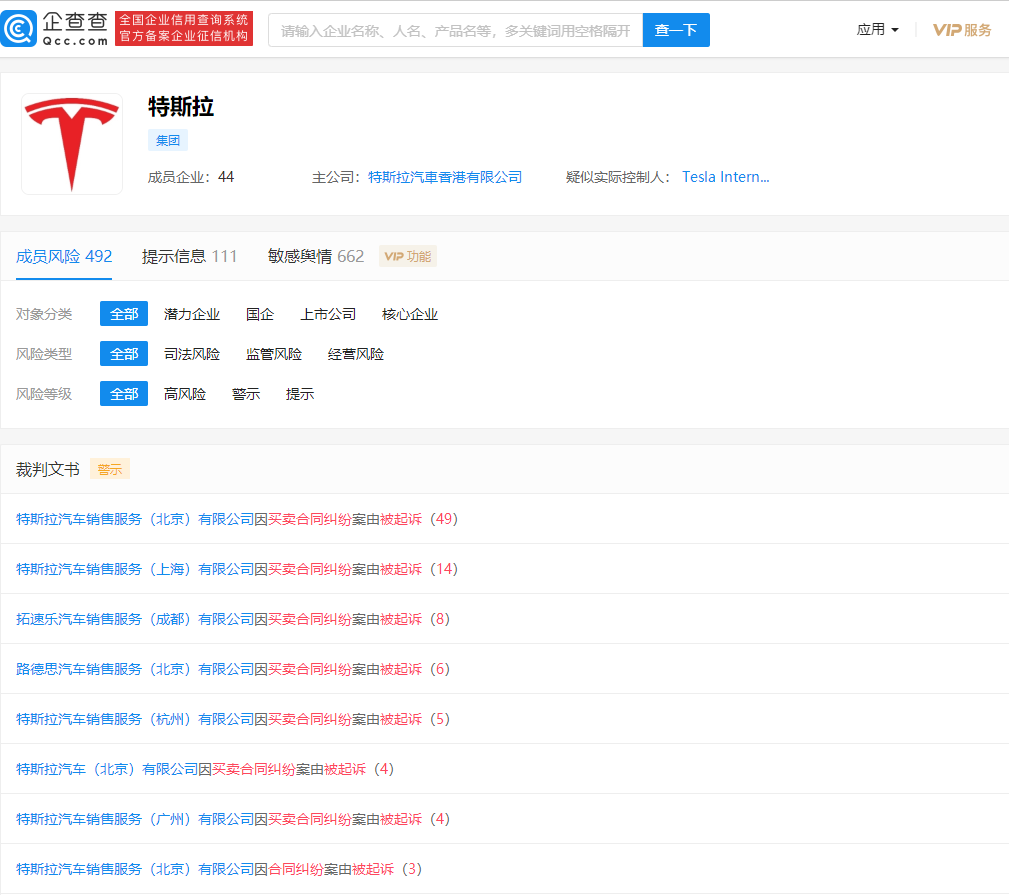Open VIP服务 link

pos(962,30)
